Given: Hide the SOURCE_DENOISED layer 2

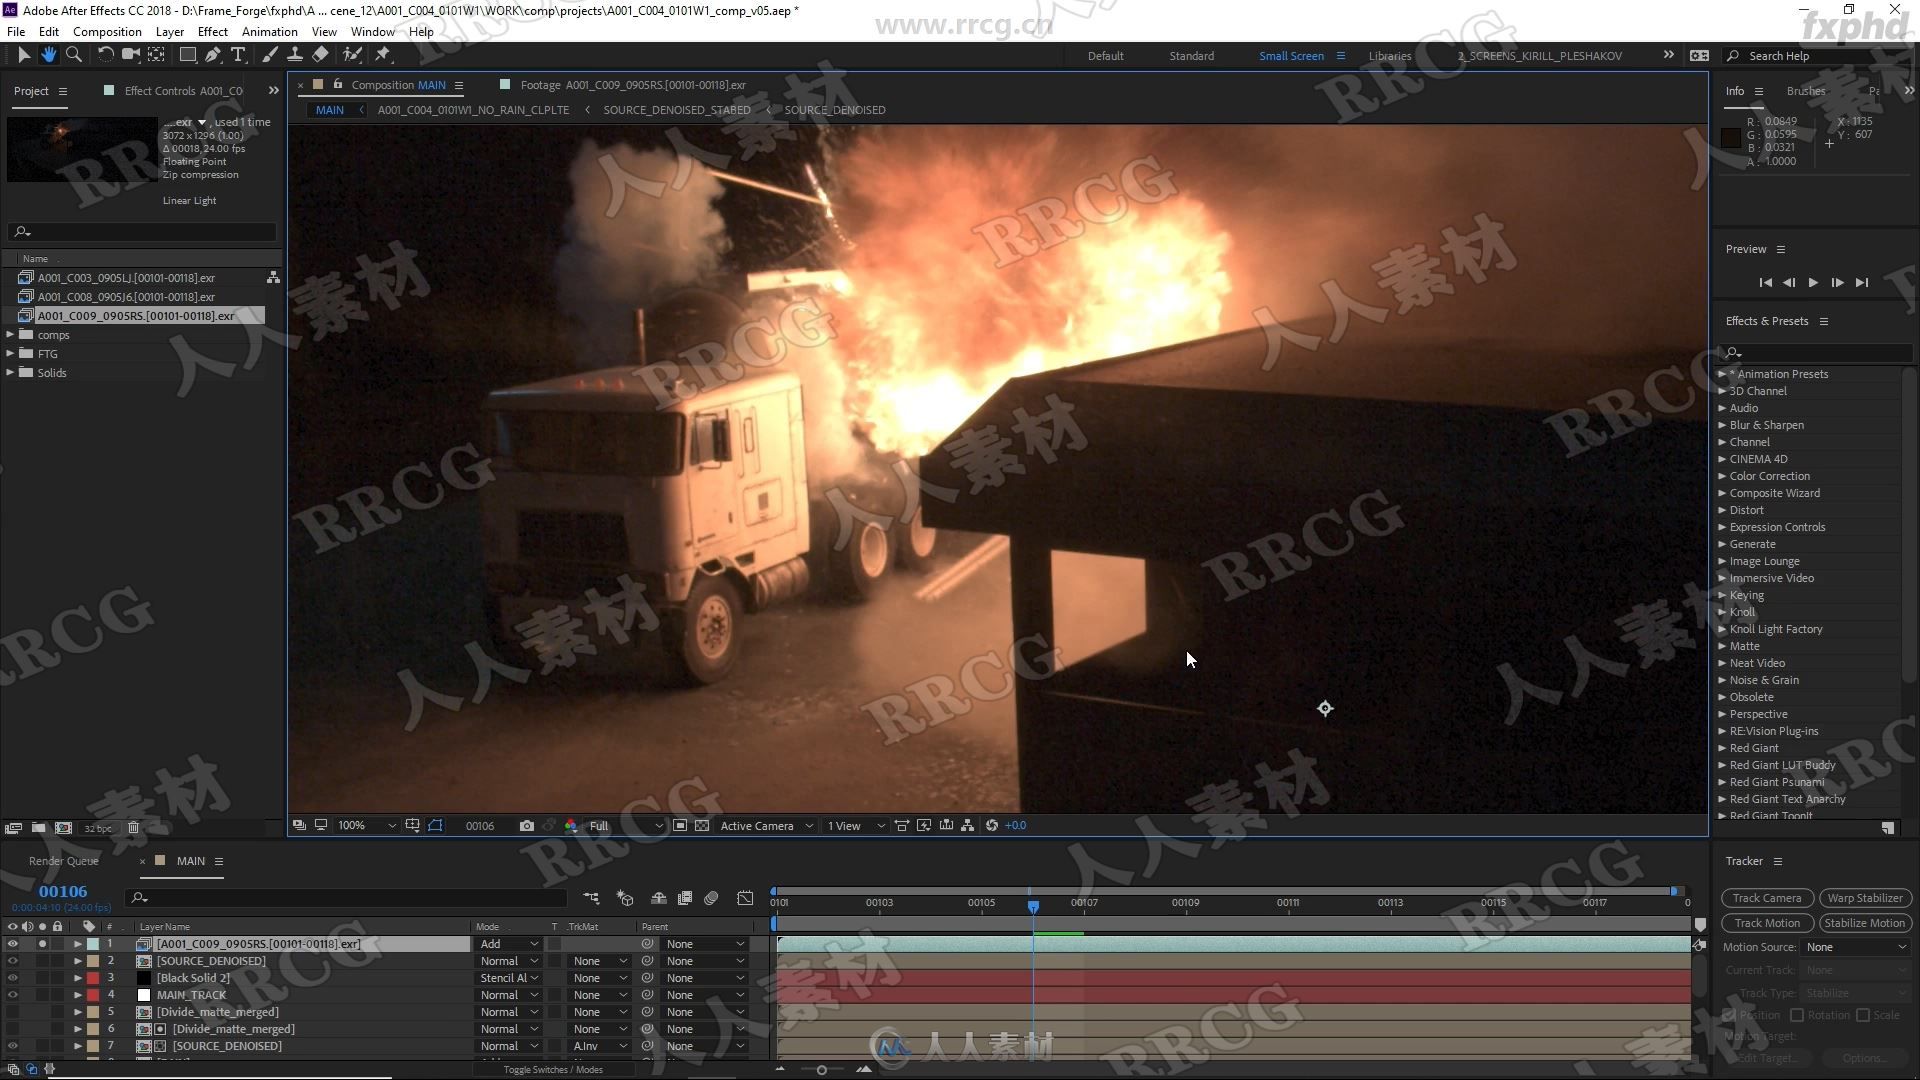Looking at the screenshot, I should click(12, 961).
